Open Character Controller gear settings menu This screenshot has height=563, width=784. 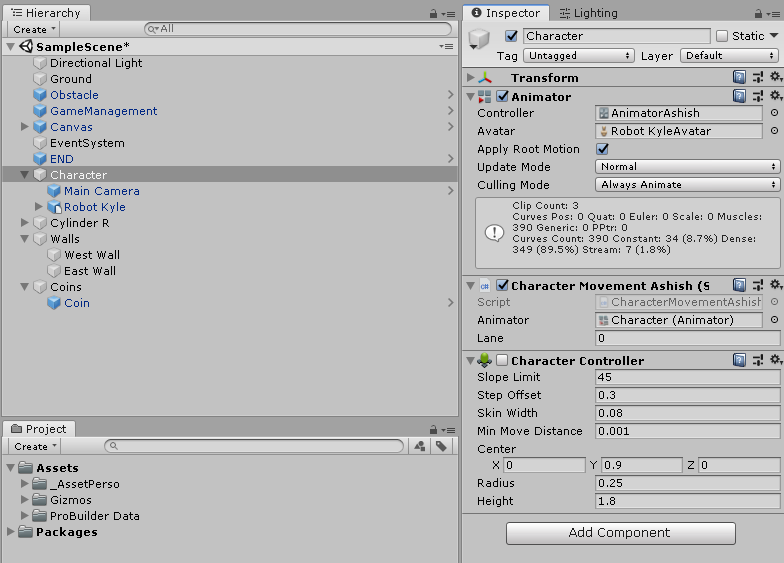(776, 360)
